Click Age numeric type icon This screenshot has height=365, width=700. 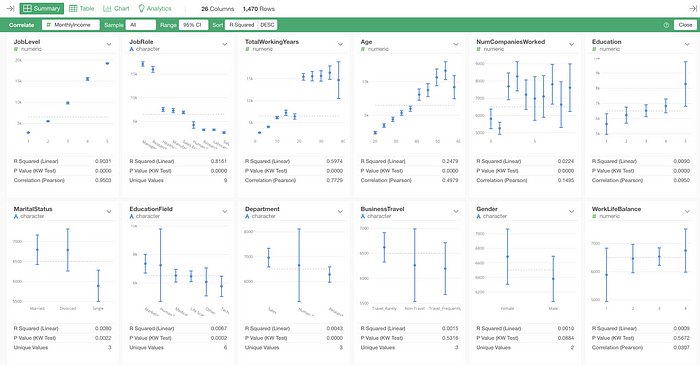pyautogui.click(x=363, y=49)
